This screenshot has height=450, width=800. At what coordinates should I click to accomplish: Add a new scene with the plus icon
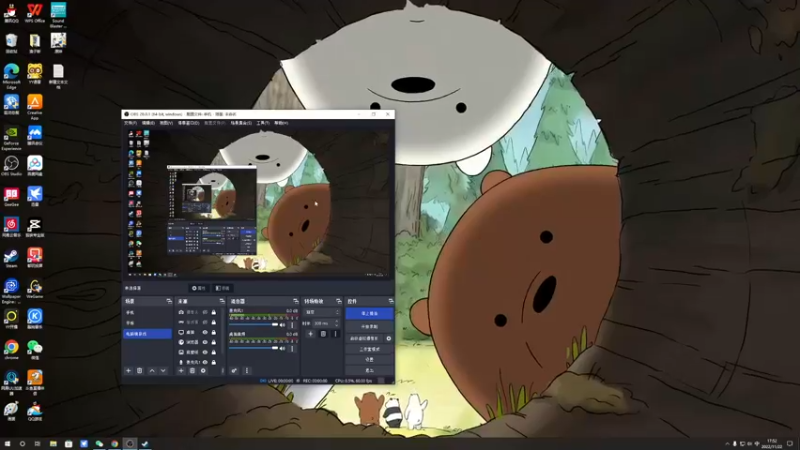[x=129, y=371]
